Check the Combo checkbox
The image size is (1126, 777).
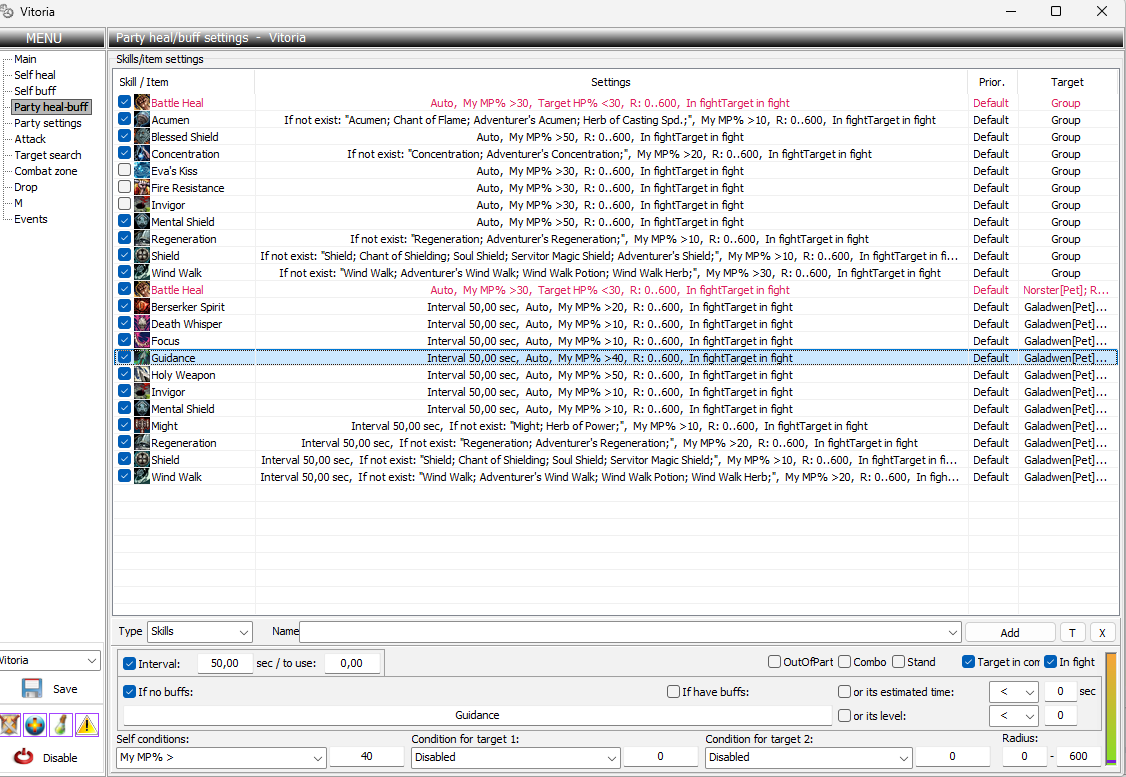[844, 661]
